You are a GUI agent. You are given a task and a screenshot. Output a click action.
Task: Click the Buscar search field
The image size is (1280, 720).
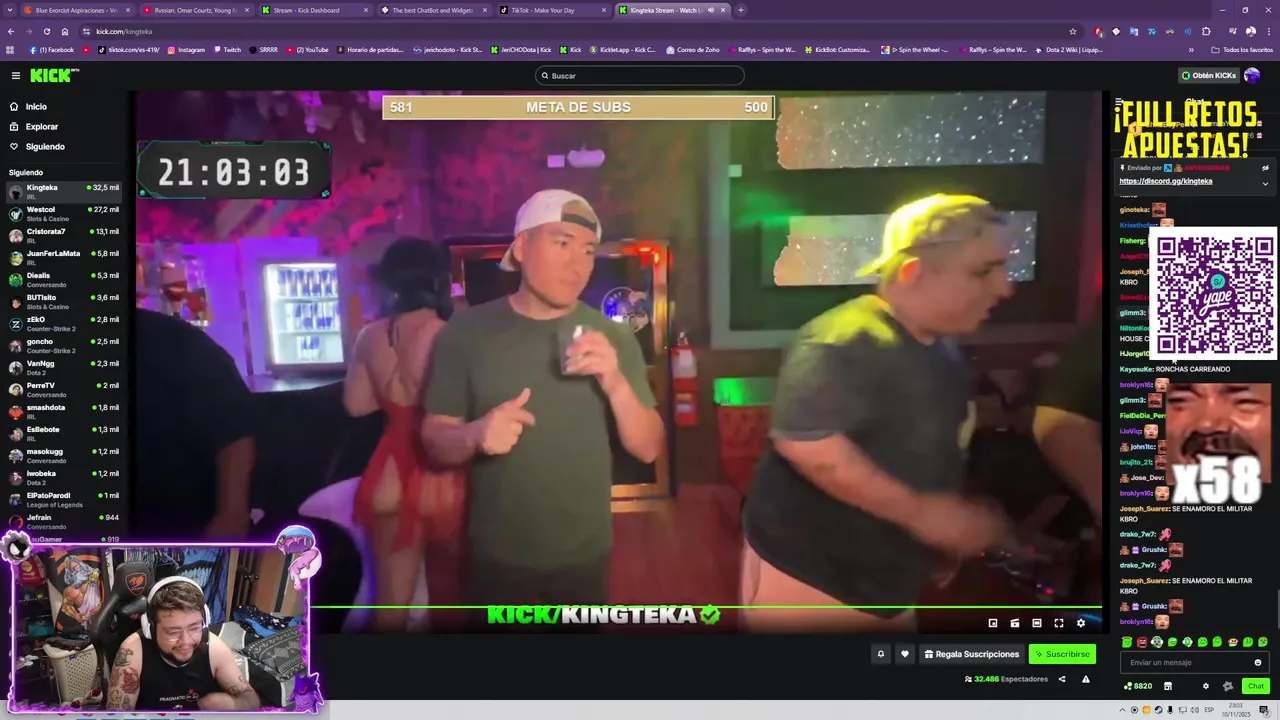pos(639,75)
